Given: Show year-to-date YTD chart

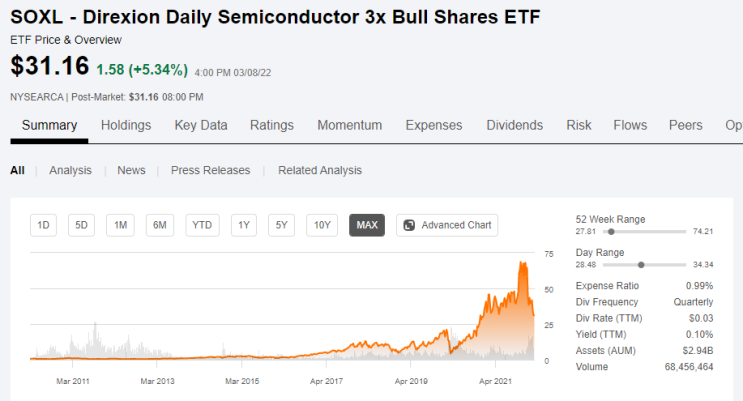Looking at the screenshot, I should click(201, 225).
